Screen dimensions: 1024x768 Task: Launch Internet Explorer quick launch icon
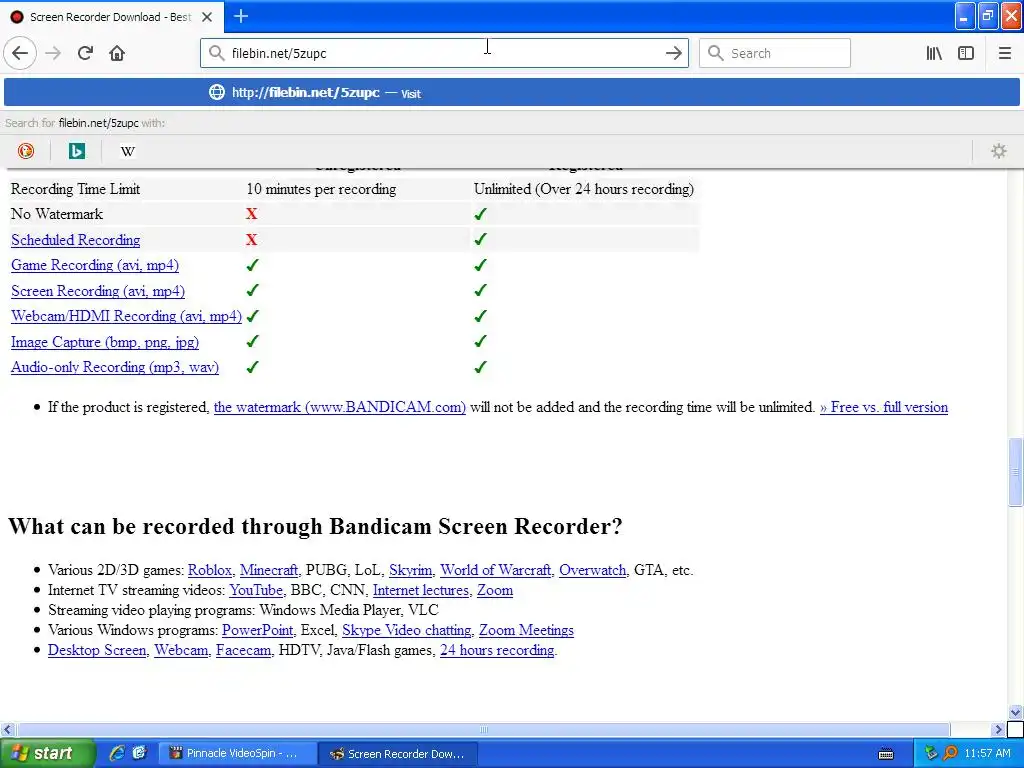117,753
